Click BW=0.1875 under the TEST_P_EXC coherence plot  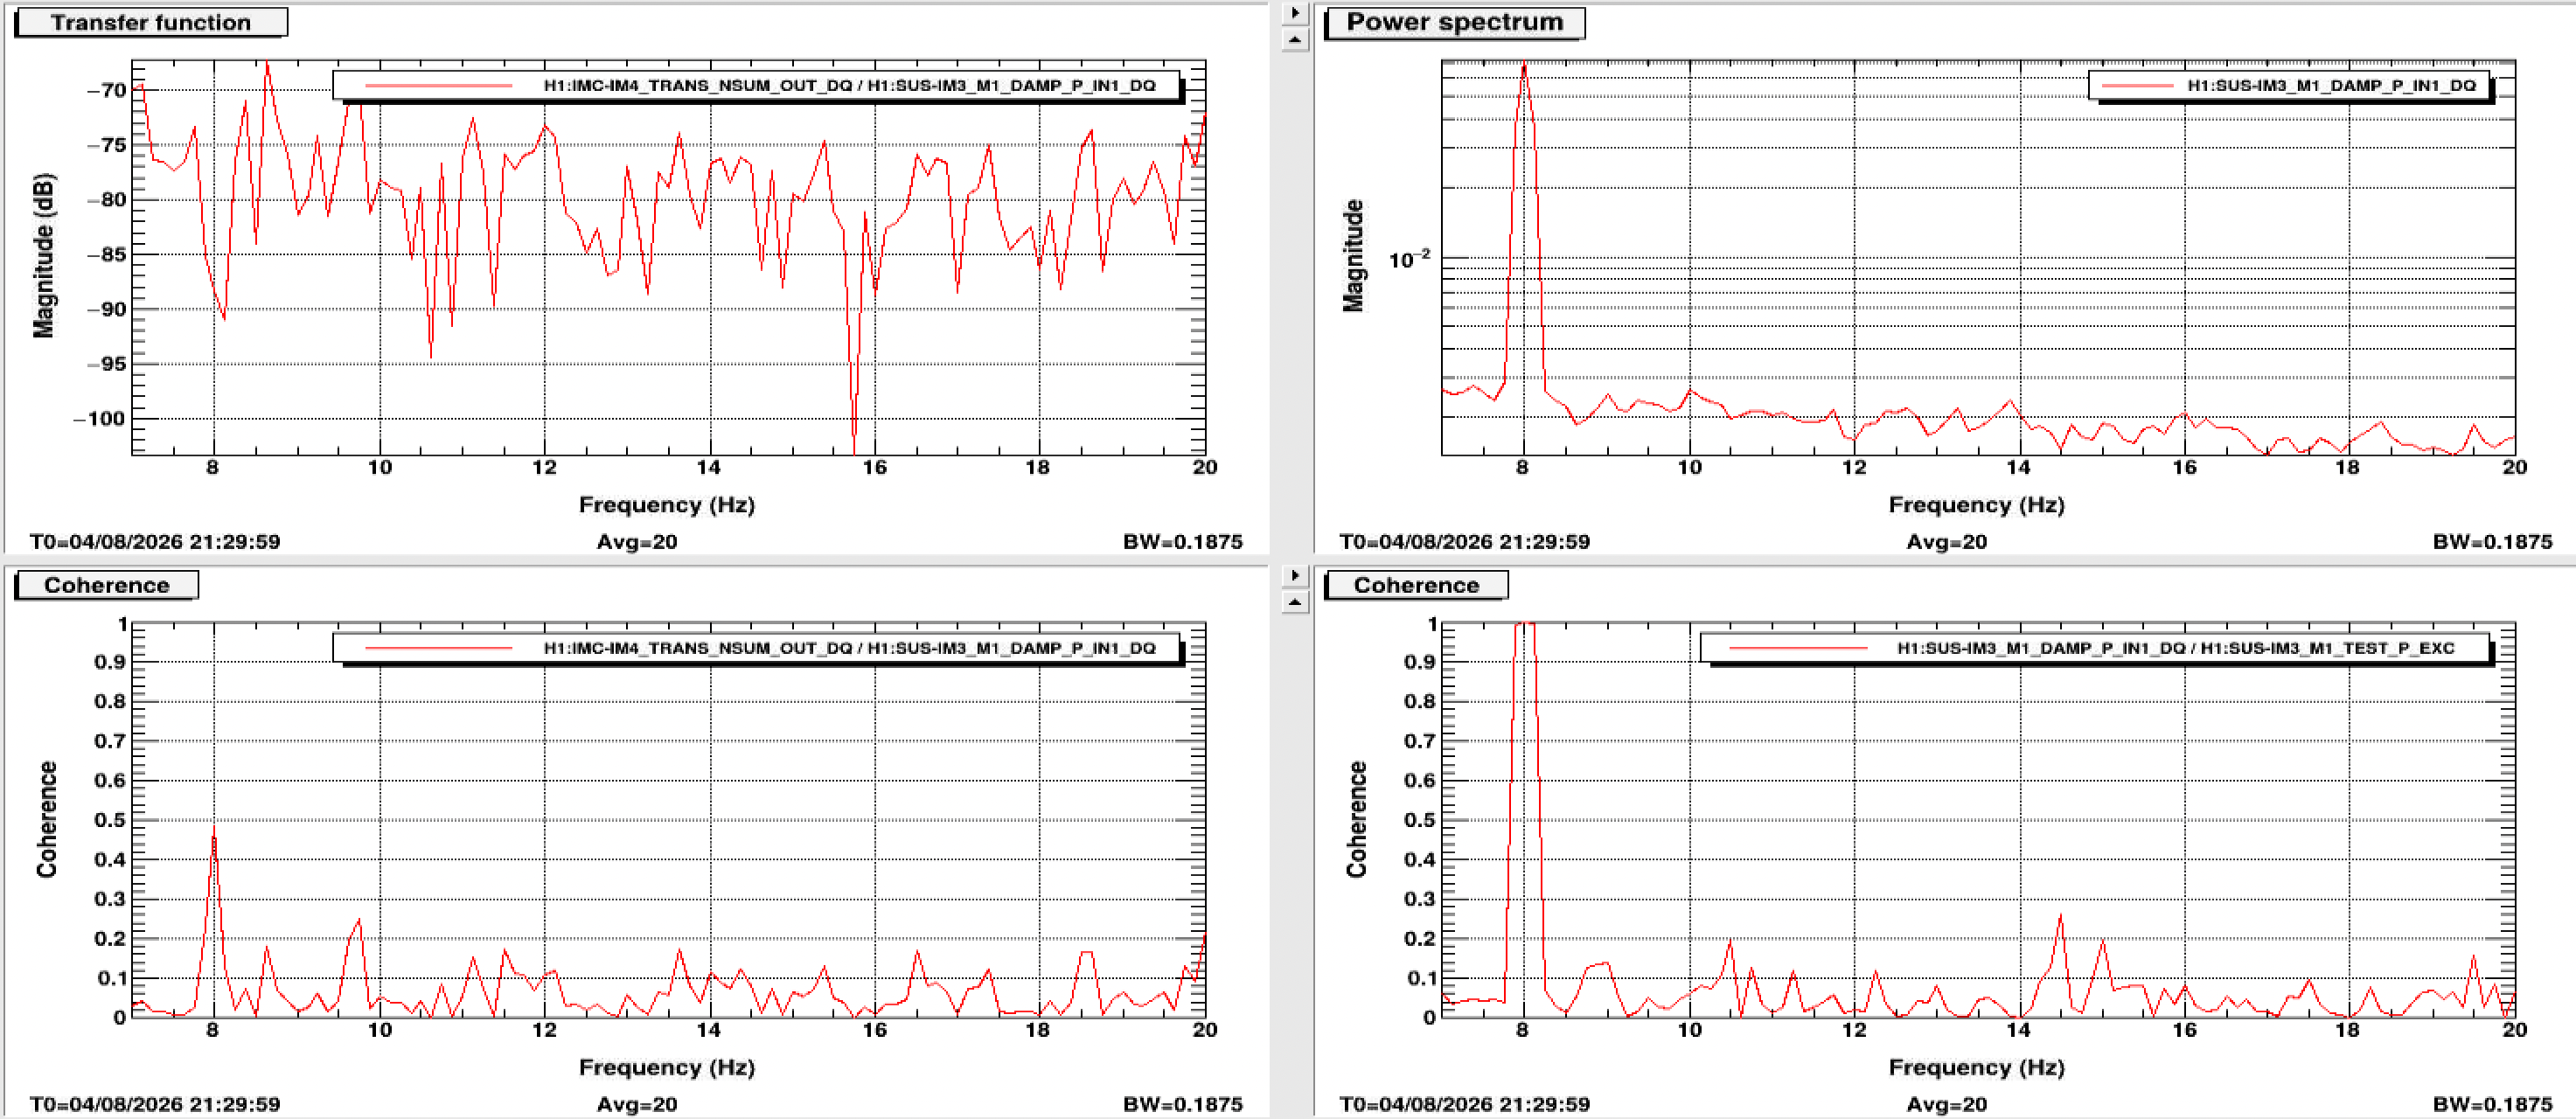2493,1104
